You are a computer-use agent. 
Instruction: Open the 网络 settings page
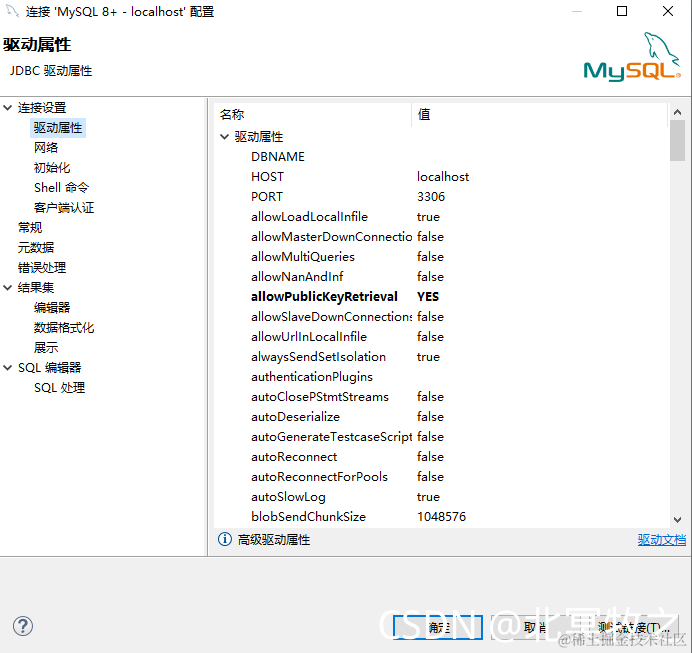tap(46, 147)
